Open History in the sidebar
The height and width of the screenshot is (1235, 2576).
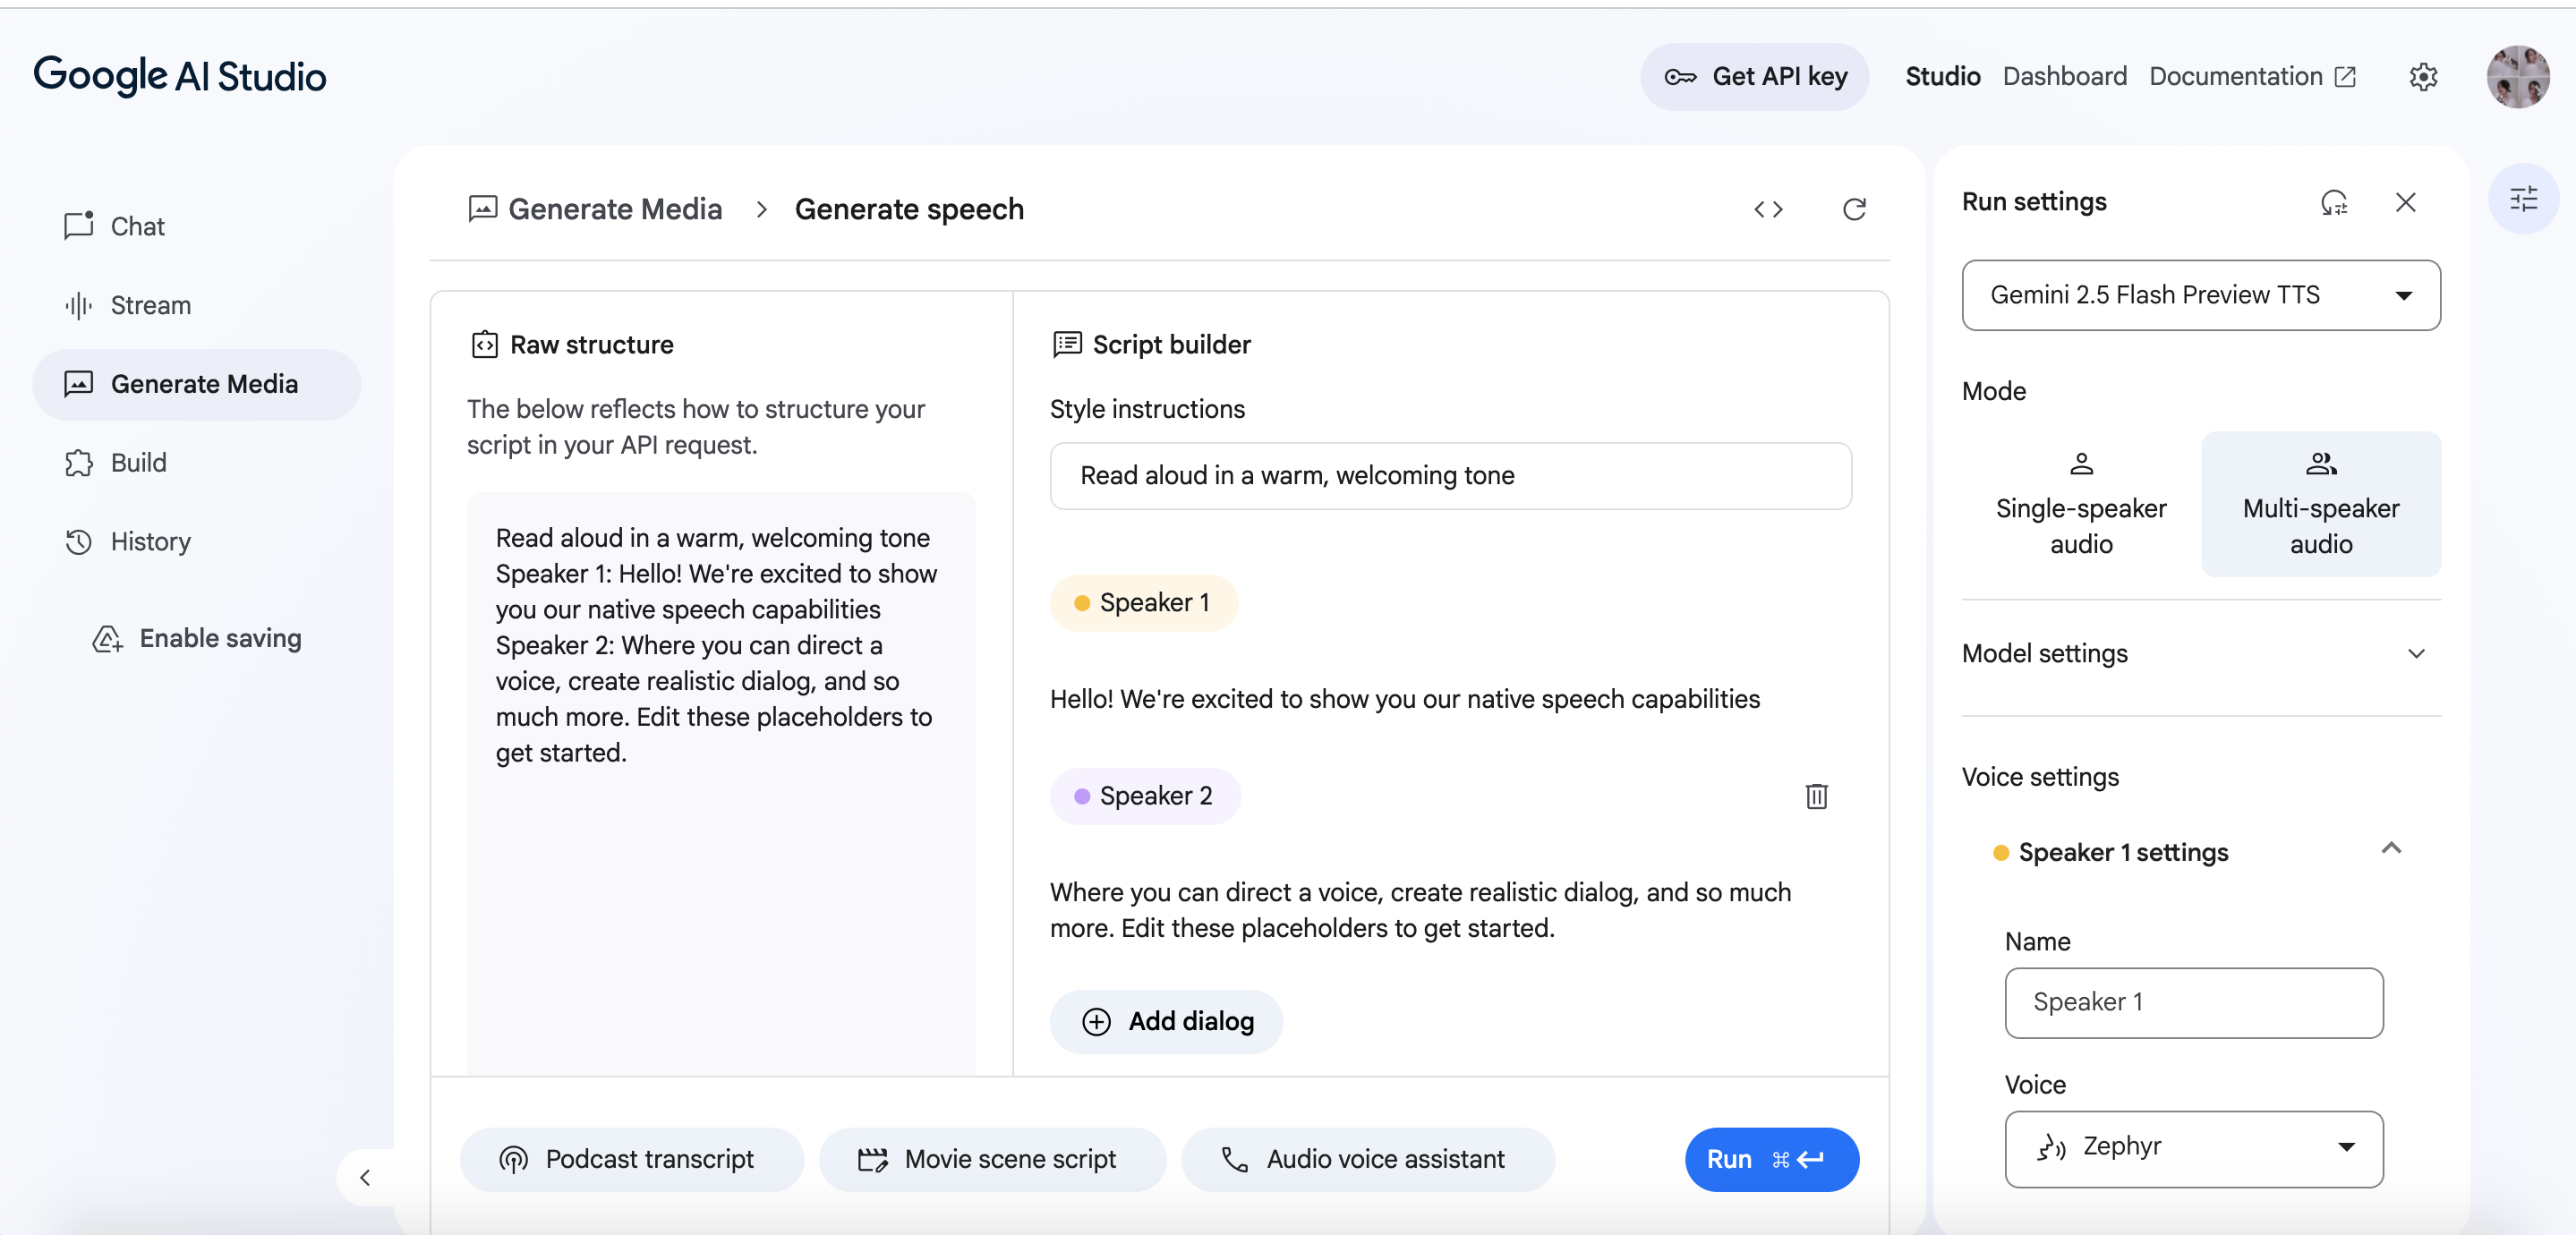coord(196,542)
